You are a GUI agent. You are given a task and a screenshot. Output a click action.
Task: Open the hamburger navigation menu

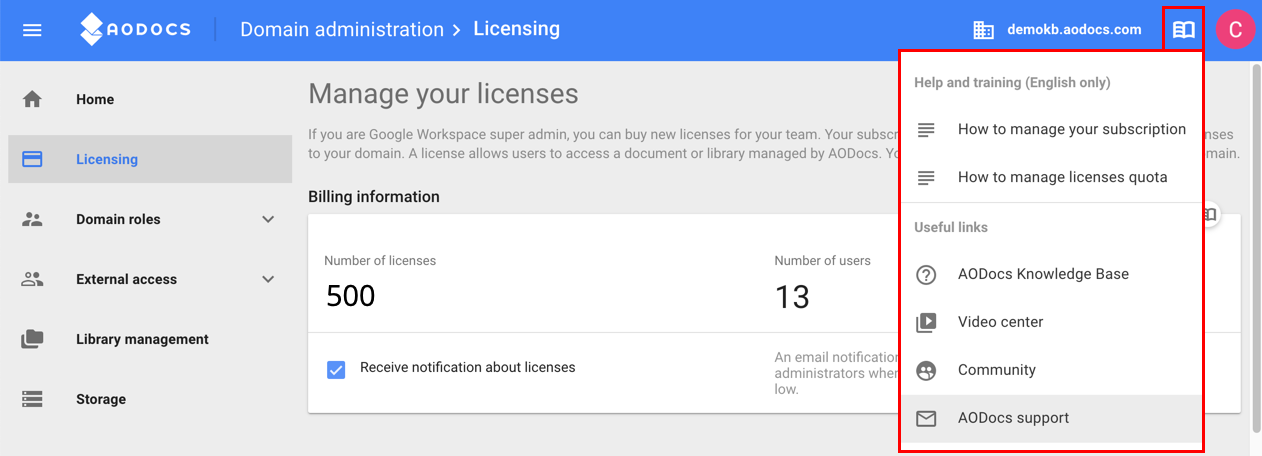click(32, 30)
